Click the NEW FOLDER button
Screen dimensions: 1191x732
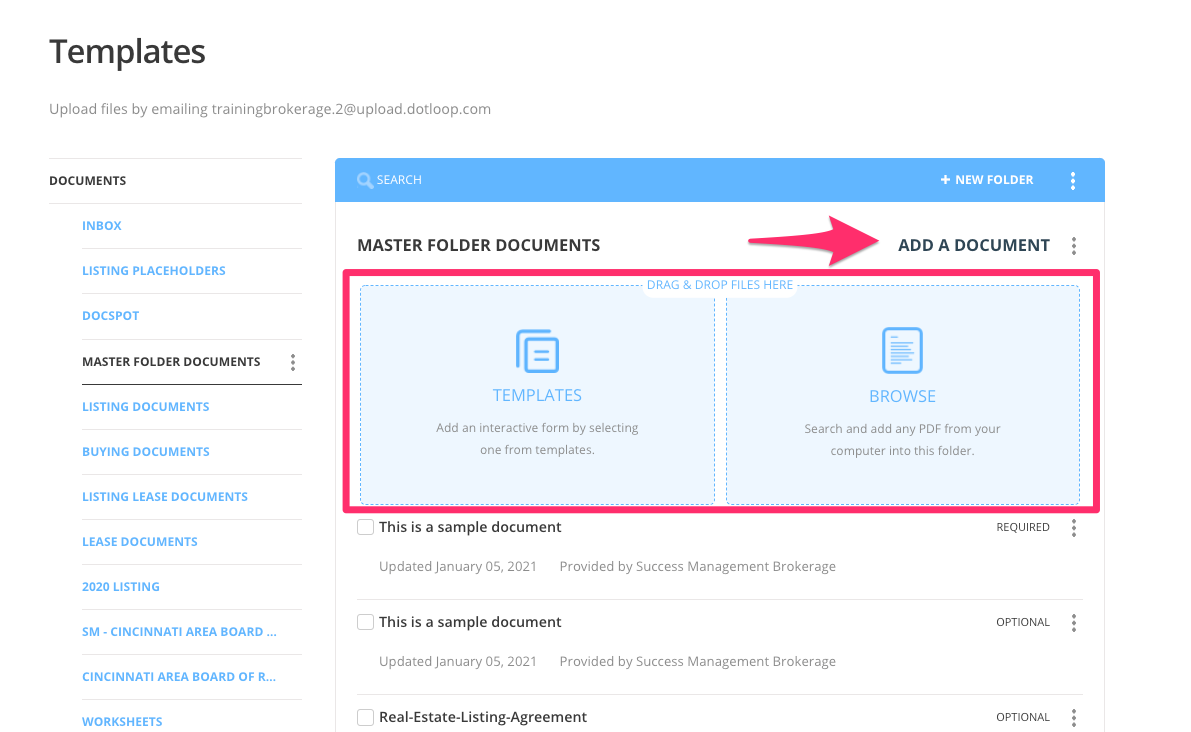tap(987, 179)
